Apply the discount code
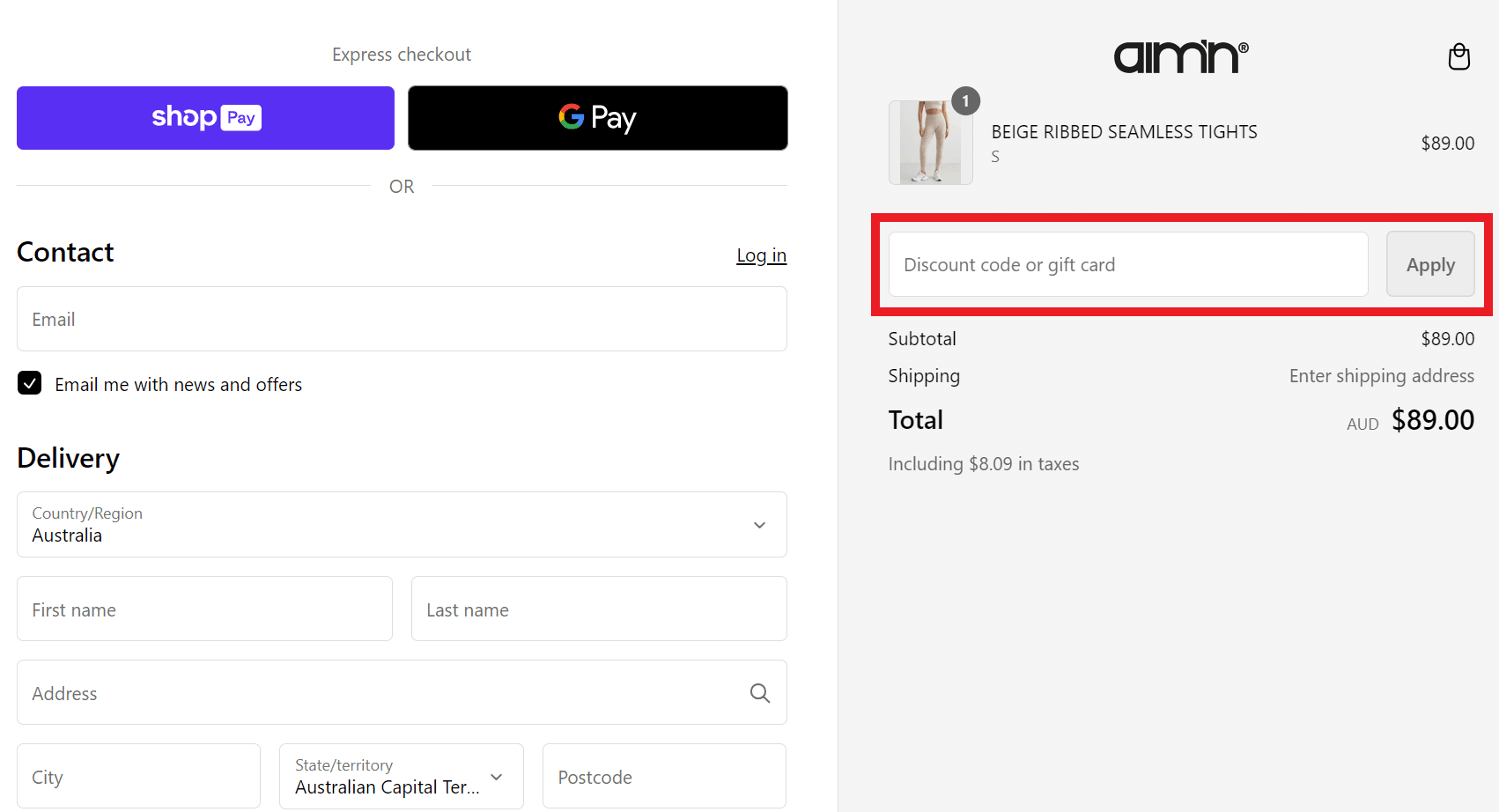The height and width of the screenshot is (812, 1500). [x=1430, y=265]
